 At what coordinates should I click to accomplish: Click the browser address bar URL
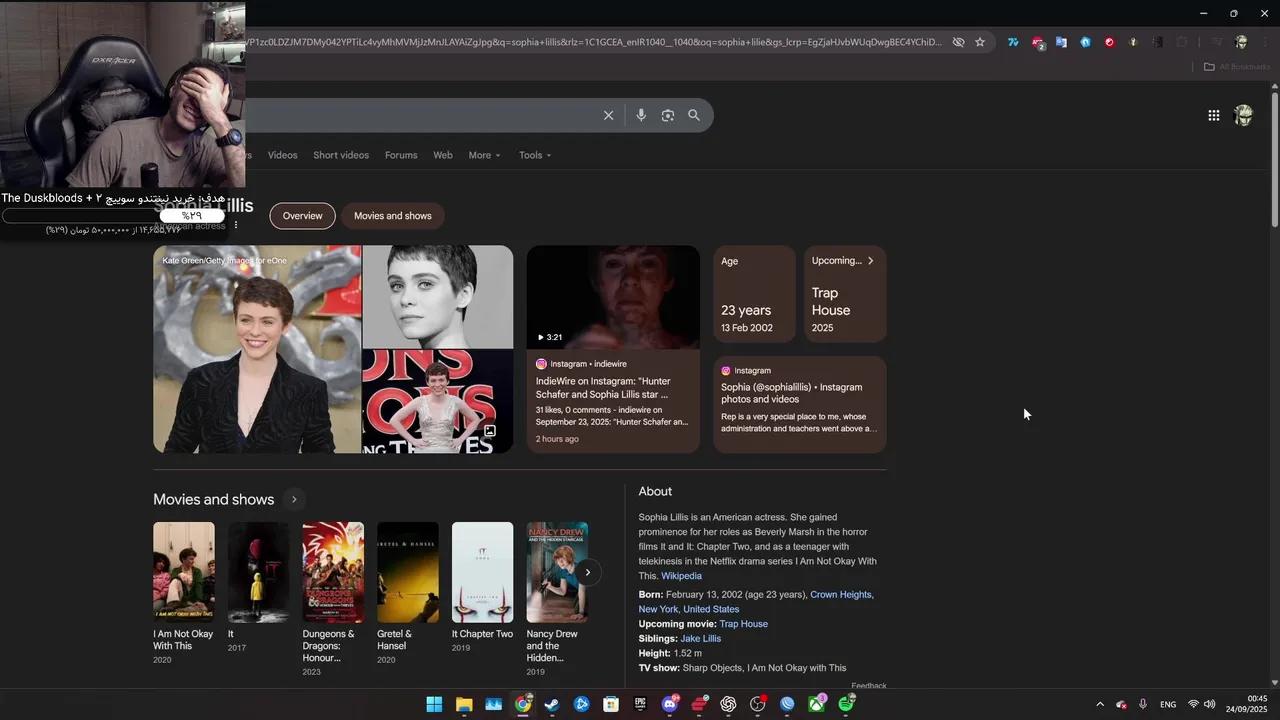click(595, 42)
